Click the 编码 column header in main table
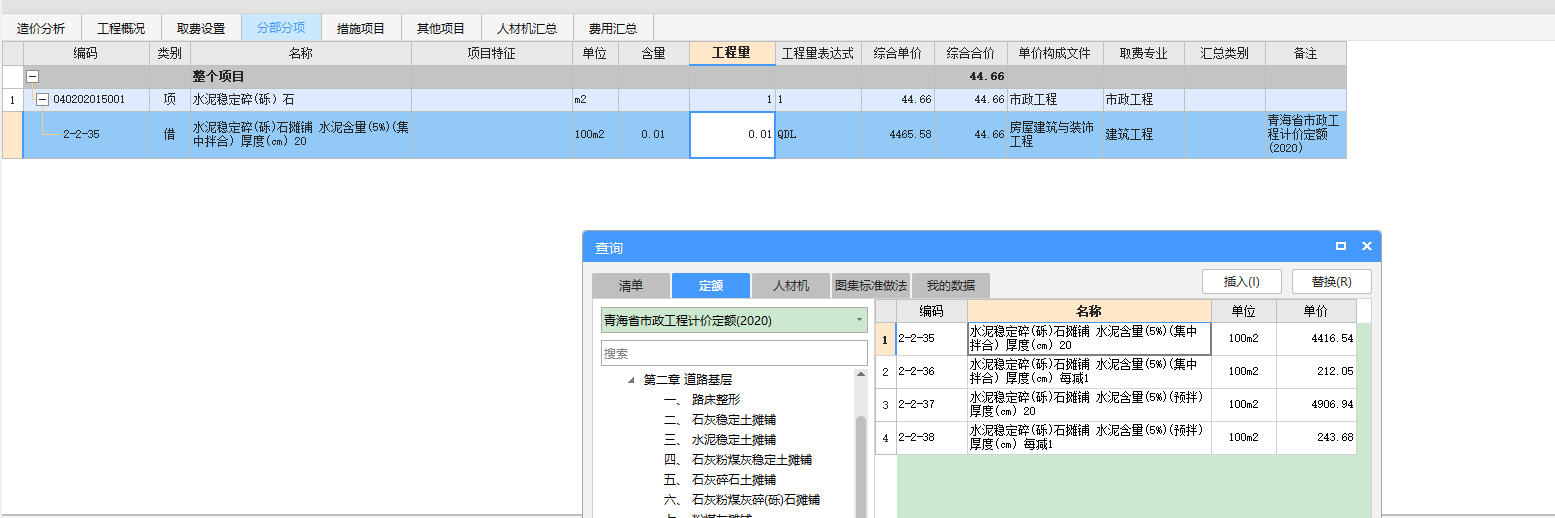 (86, 53)
